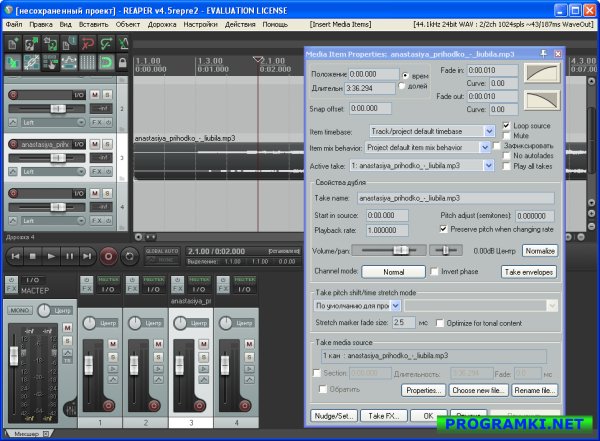600x441 pixels.
Task: Click the Pause transport button
Action: [69, 256]
